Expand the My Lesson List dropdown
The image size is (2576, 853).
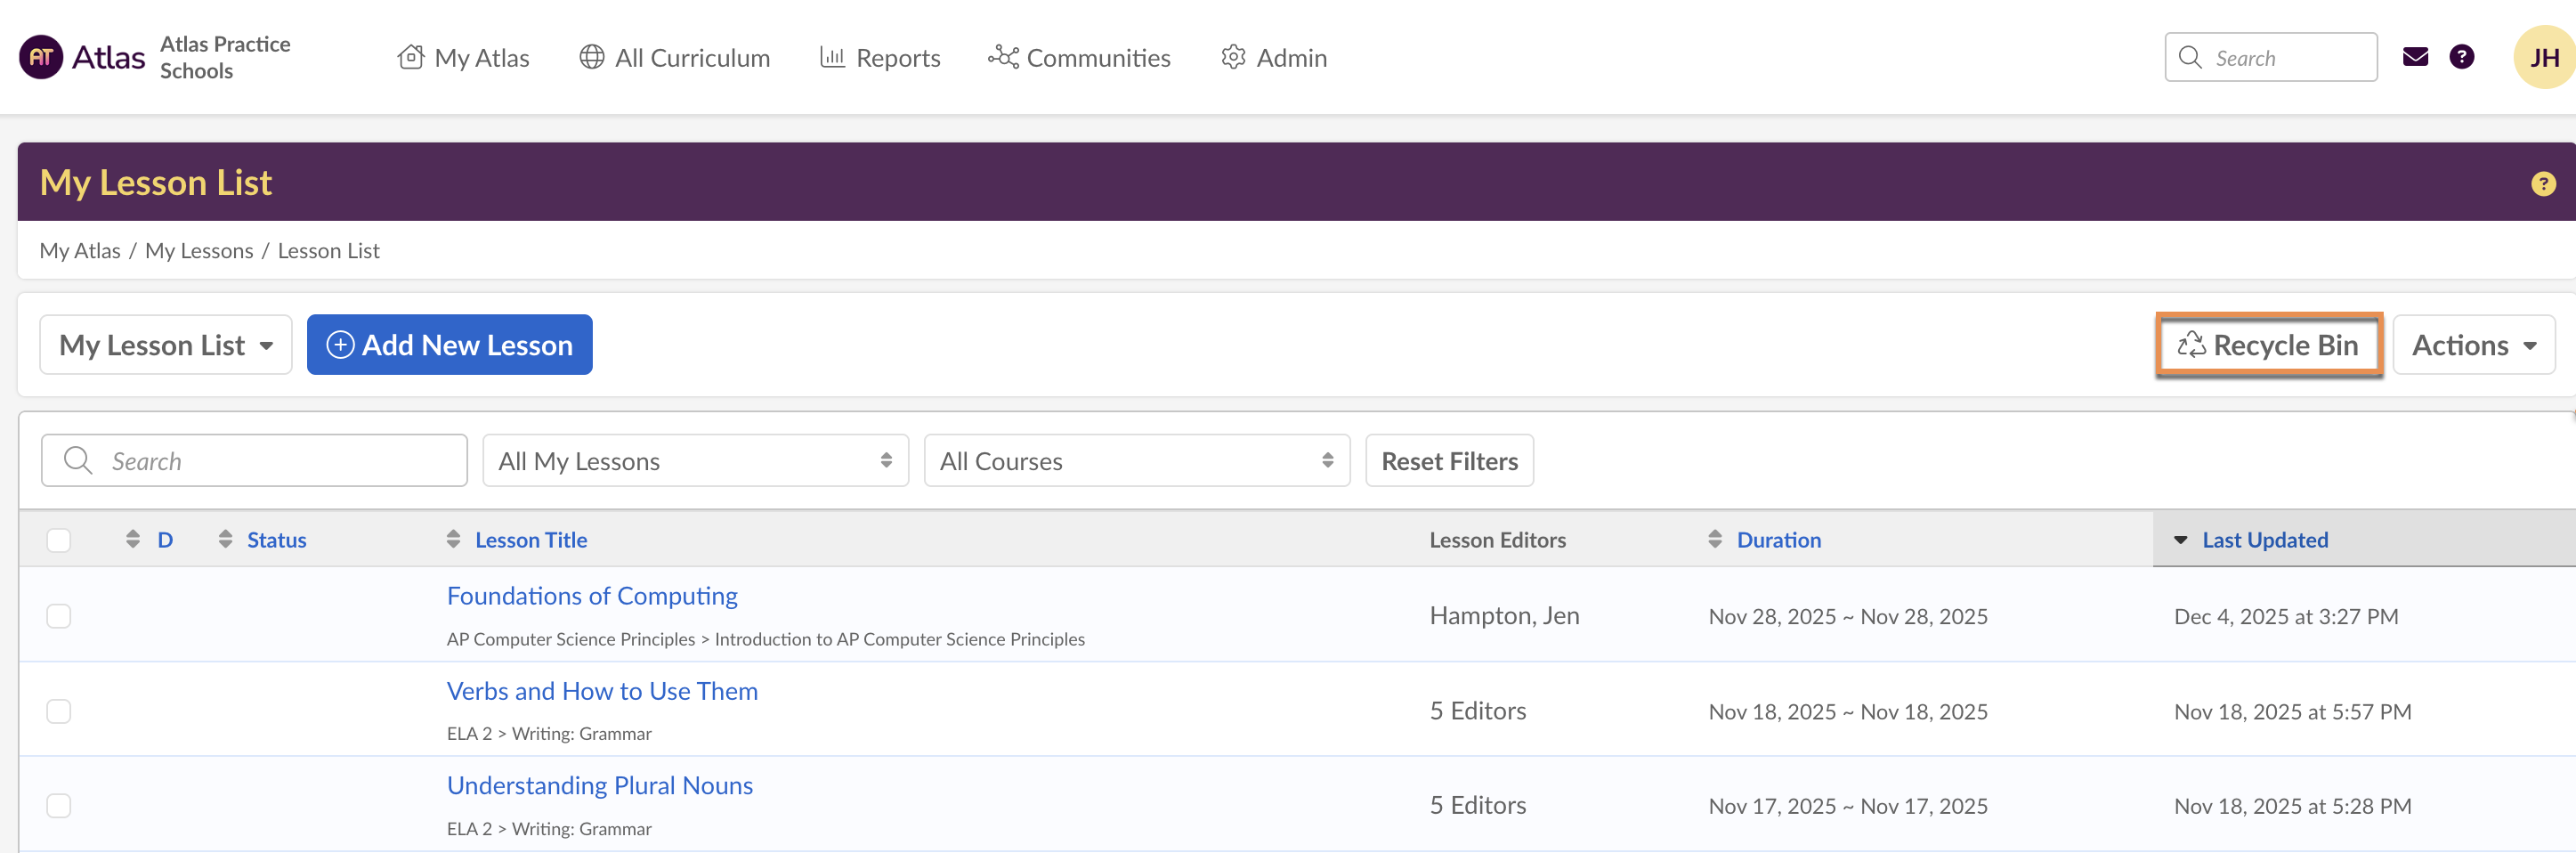coord(166,345)
